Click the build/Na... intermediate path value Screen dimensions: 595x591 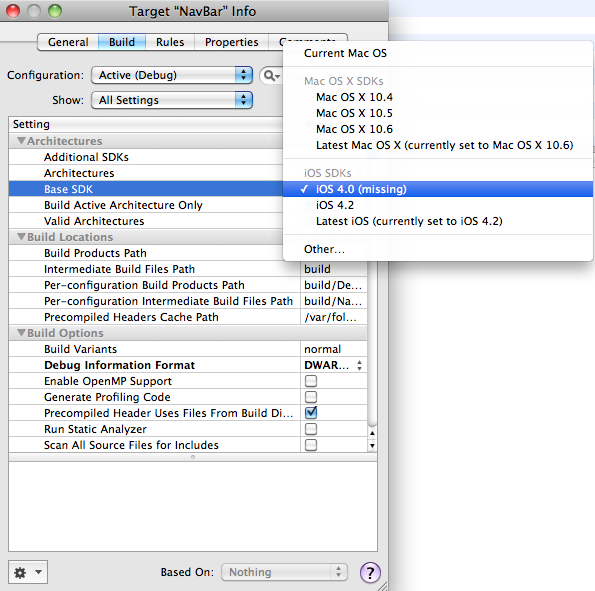pos(333,301)
